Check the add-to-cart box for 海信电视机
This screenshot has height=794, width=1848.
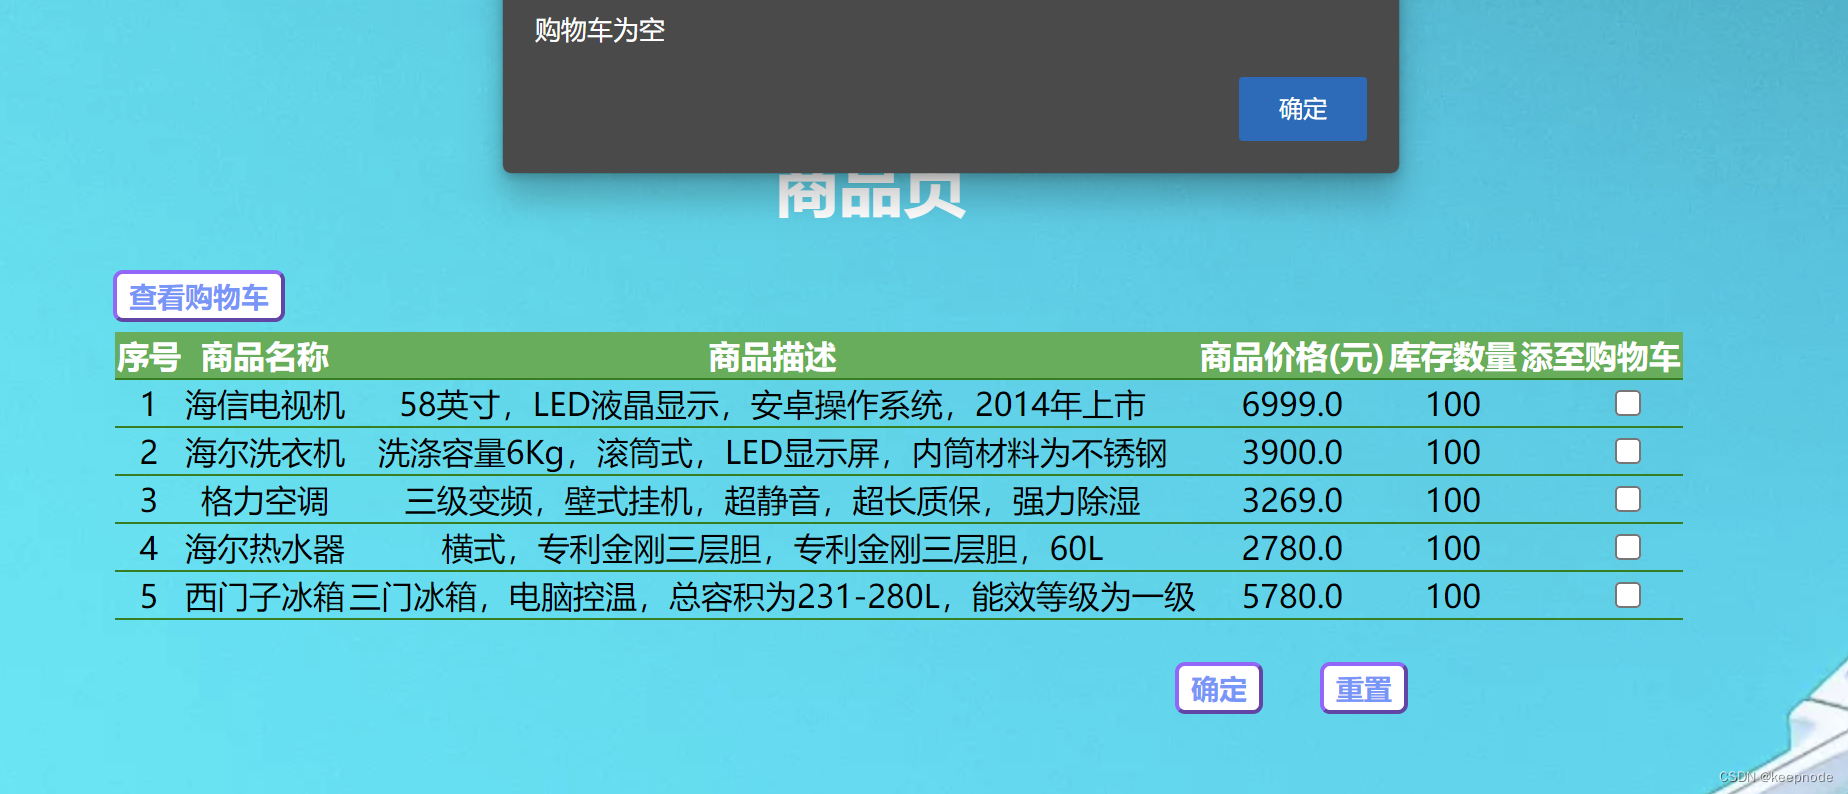(x=1628, y=403)
